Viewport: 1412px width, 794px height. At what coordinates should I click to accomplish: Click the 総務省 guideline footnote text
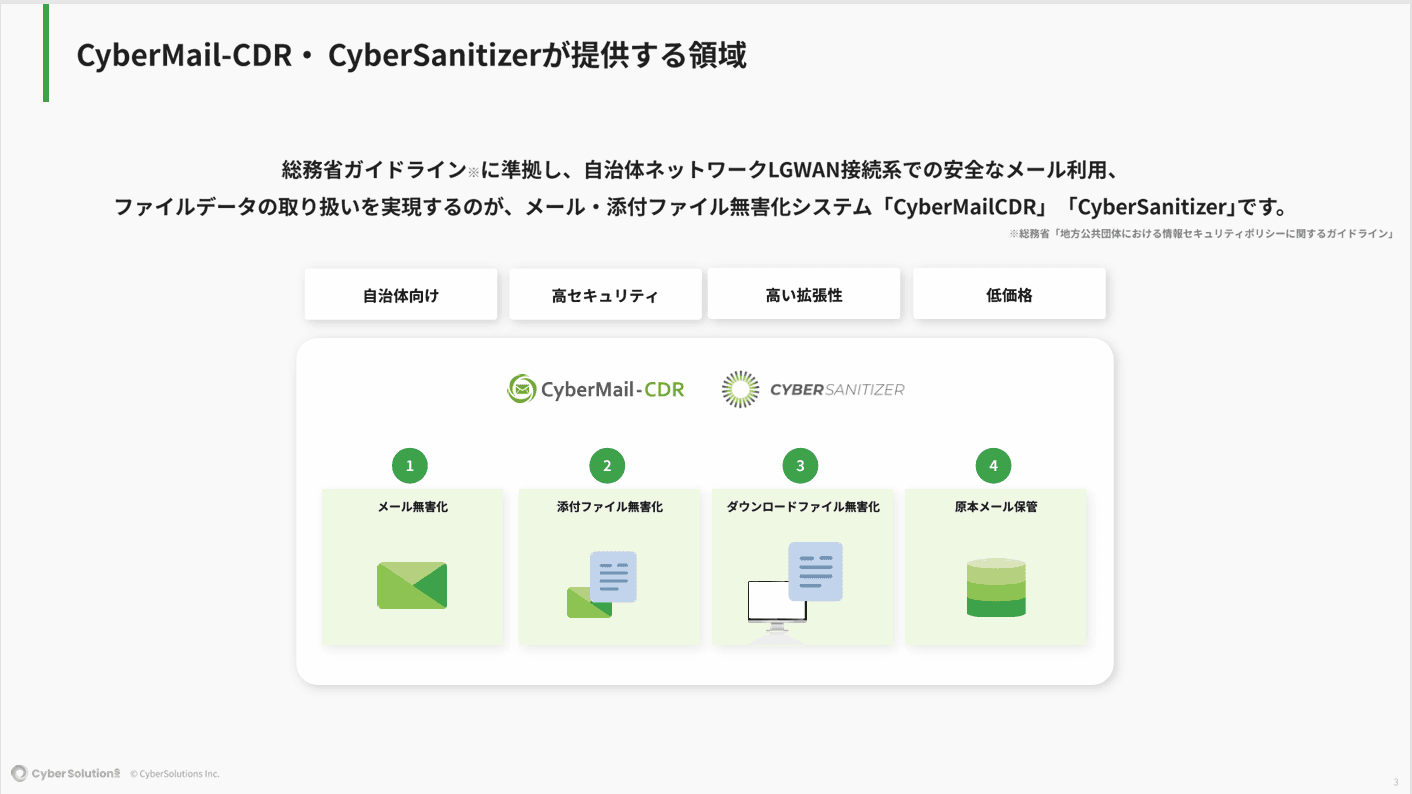[x=1201, y=234]
